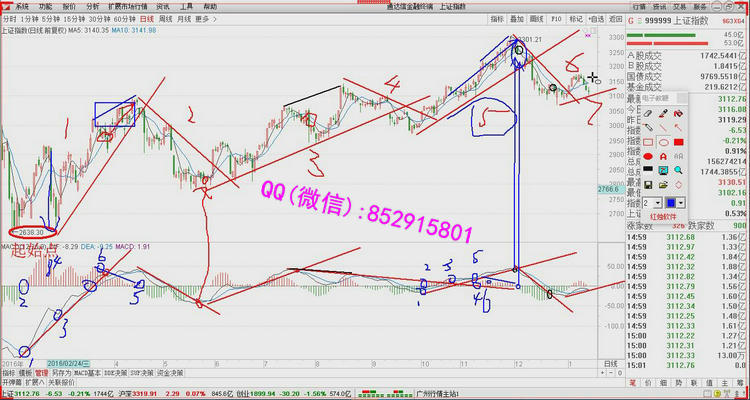This screenshot has width=750, height=400.
Task: Switch chart to 日线 daily period
Action: tap(147, 18)
